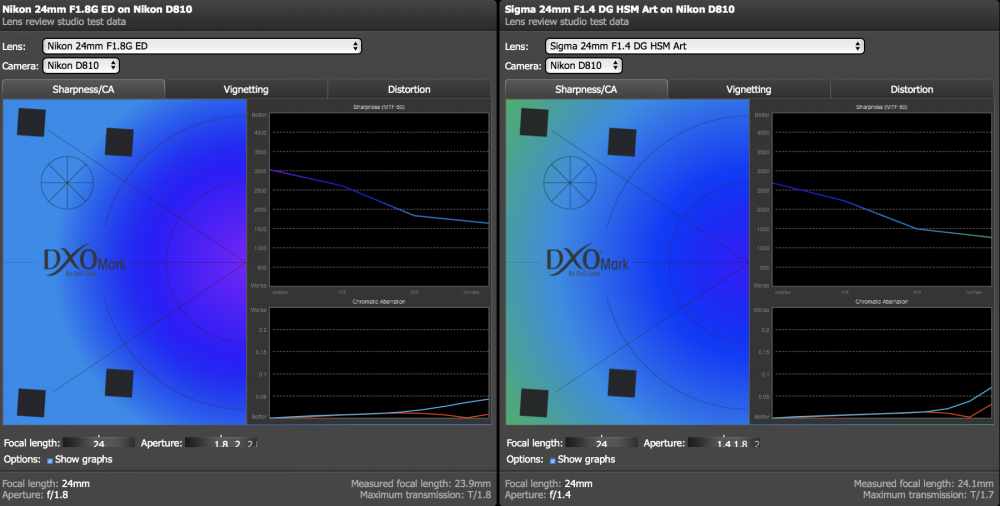The image size is (1000, 506).
Task: Click the 'Lens review studio test data' subtitle in the Sigma panel
Action: coord(566,22)
